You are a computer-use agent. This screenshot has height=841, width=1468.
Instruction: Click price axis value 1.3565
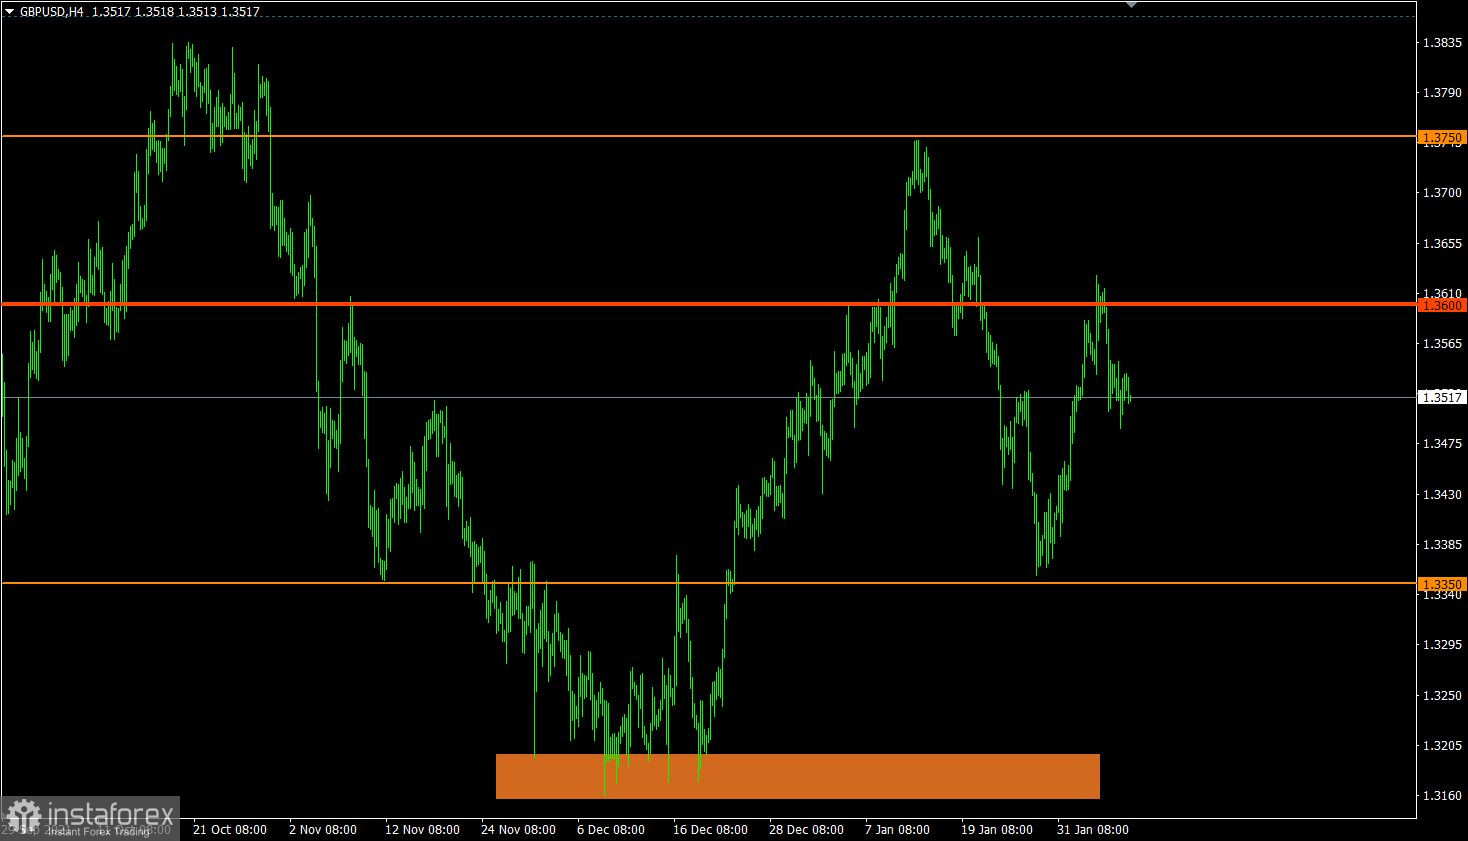(1442, 344)
